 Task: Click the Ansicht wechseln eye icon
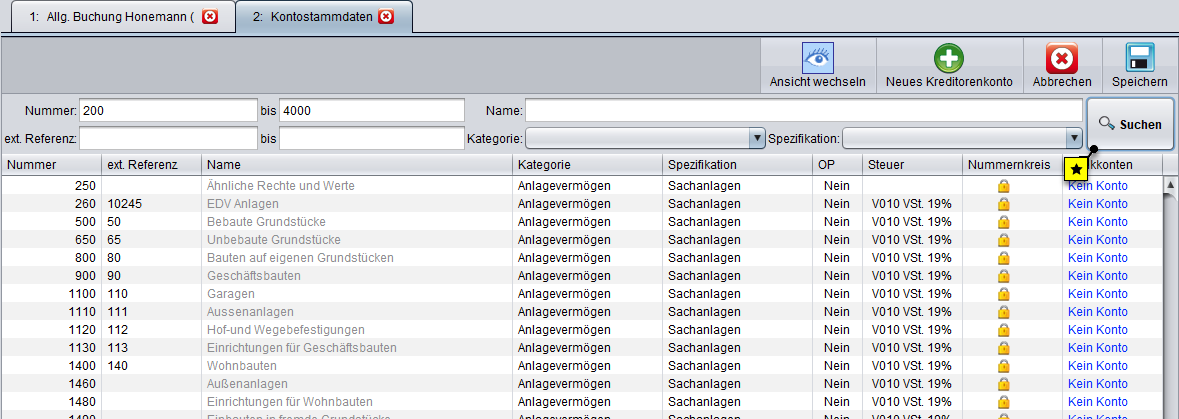pos(817,58)
